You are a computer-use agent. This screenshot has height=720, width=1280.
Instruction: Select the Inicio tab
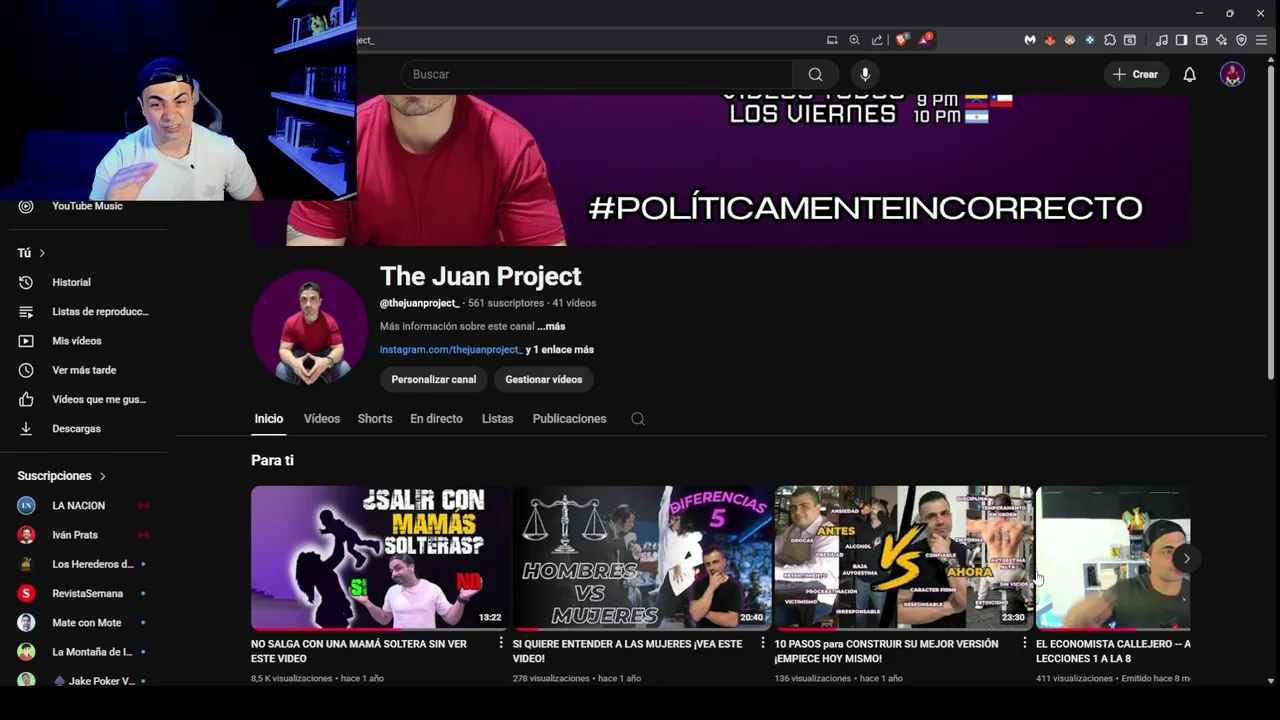click(x=269, y=419)
